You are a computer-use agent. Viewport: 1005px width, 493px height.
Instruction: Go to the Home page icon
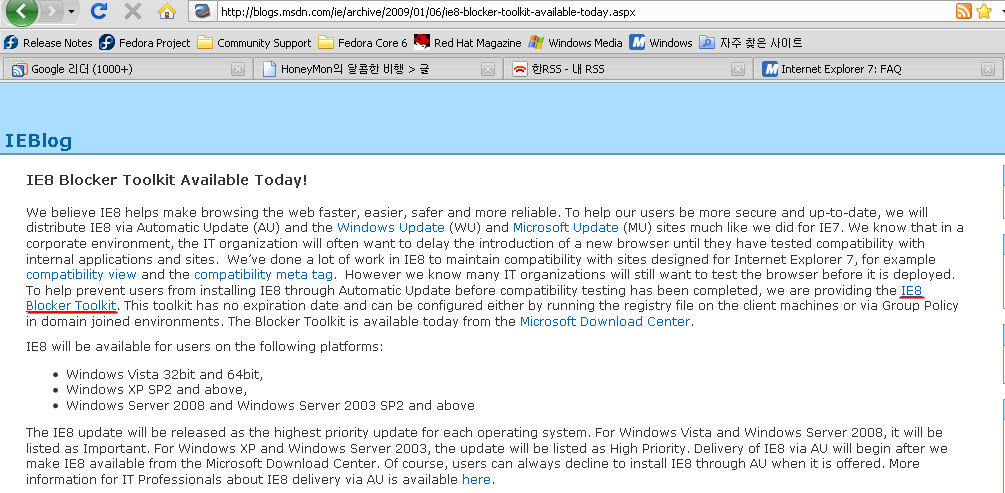point(167,12)
